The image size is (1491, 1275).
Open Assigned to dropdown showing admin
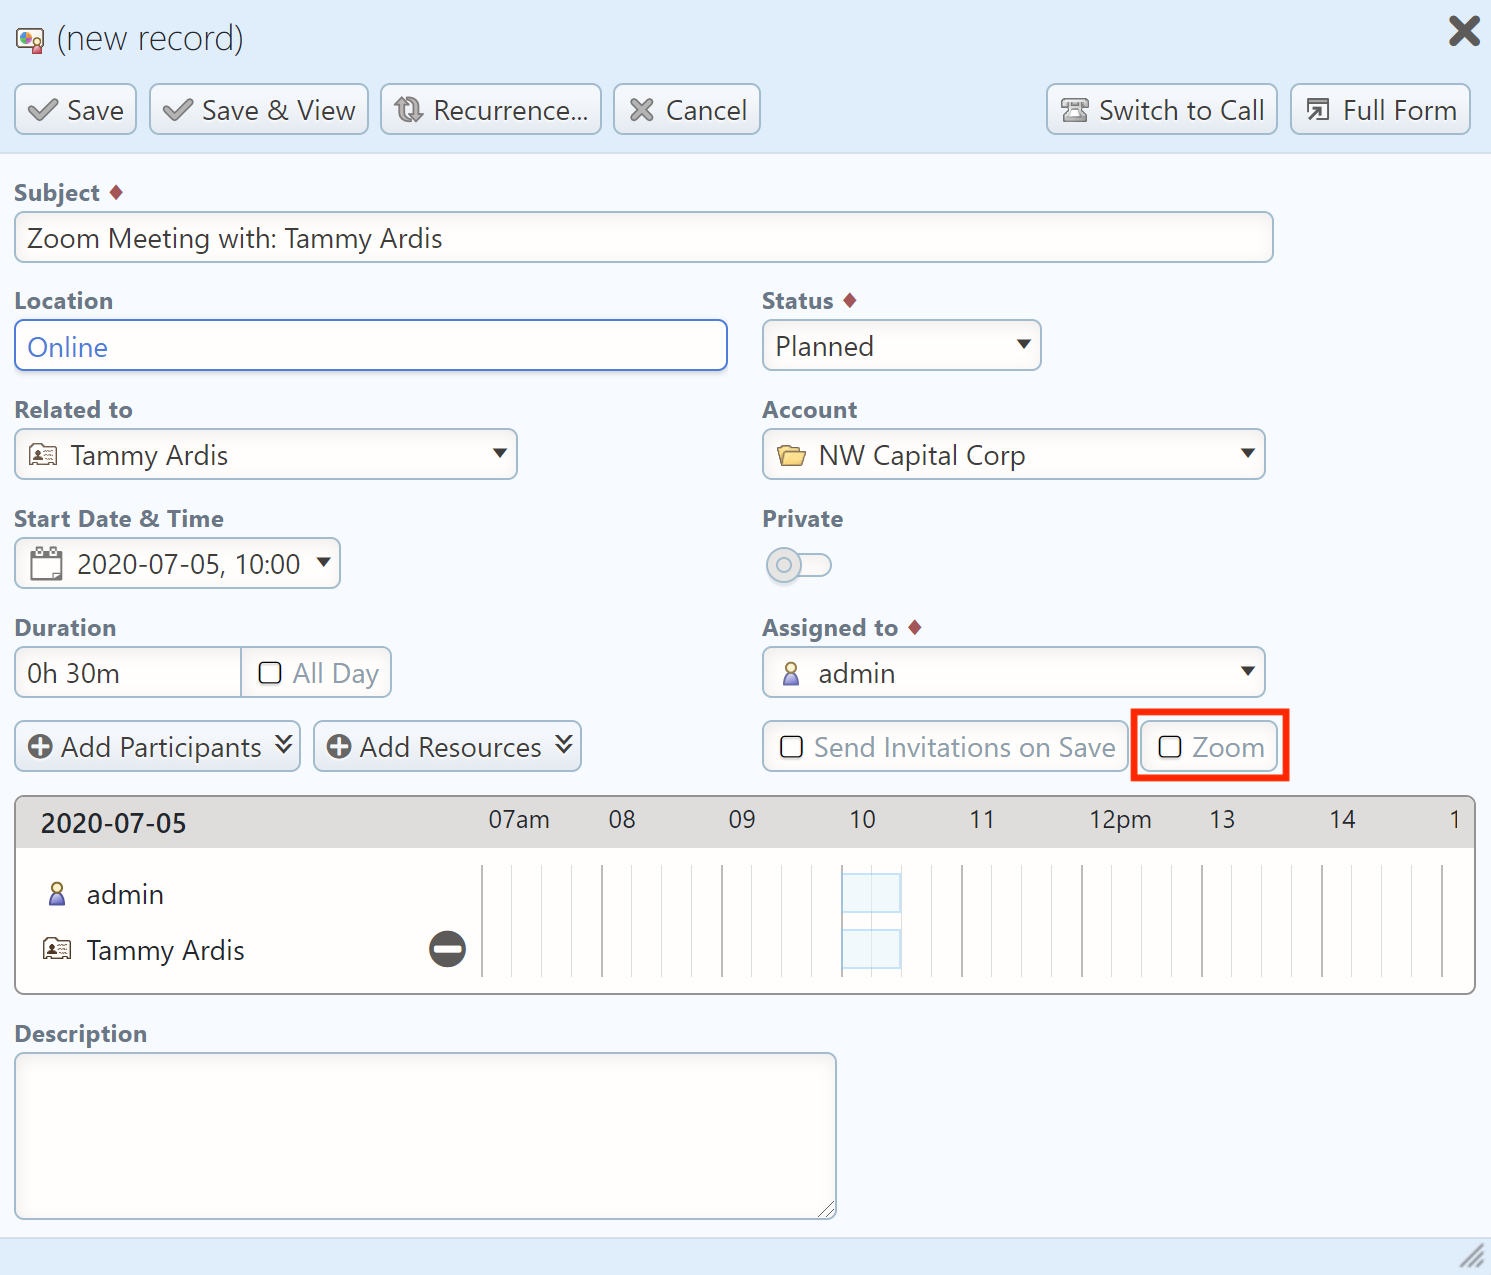[1014, 672]
